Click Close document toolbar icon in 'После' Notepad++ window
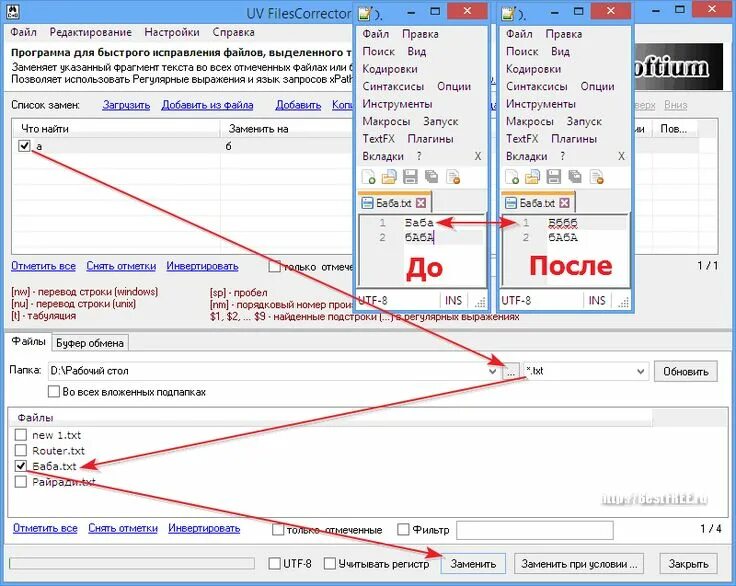Image resolution: width=736 pixels, height=586 pixels. click(597, 177)
